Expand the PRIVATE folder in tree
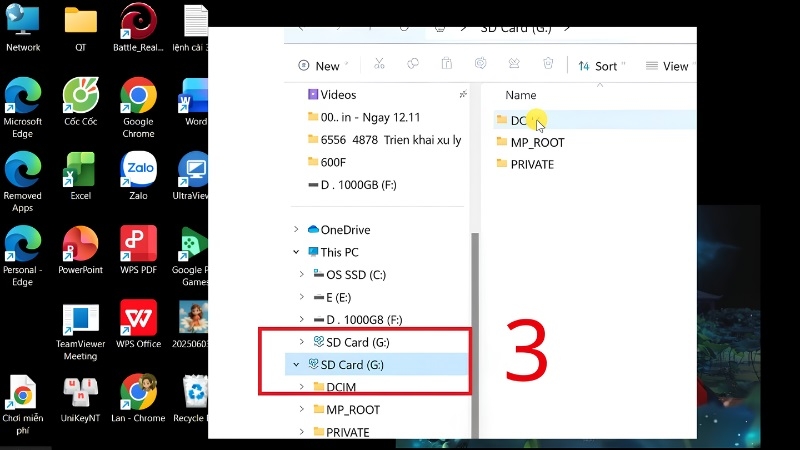Viewport: 800px width, 450px height. click(x=302, y=432)
